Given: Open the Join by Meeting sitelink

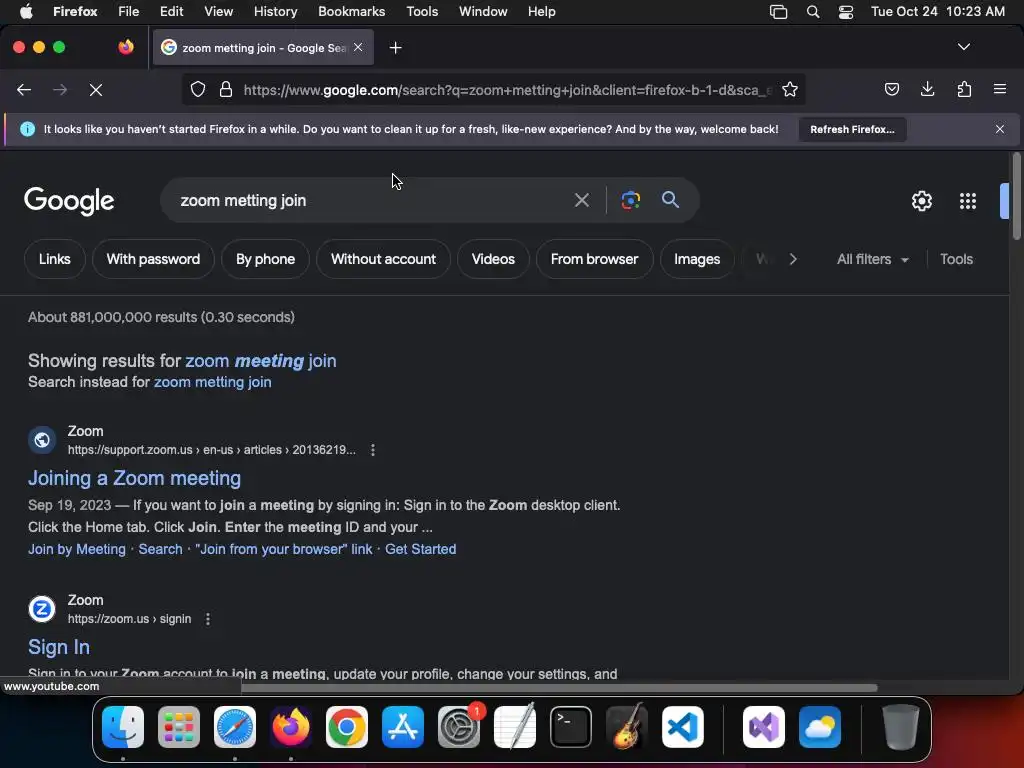Looking at the screenshot, I should (77, 549).
